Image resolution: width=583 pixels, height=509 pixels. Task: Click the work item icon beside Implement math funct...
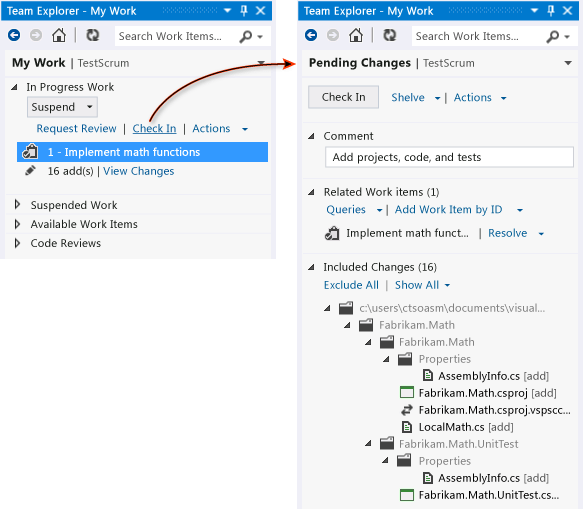(332, 233)
